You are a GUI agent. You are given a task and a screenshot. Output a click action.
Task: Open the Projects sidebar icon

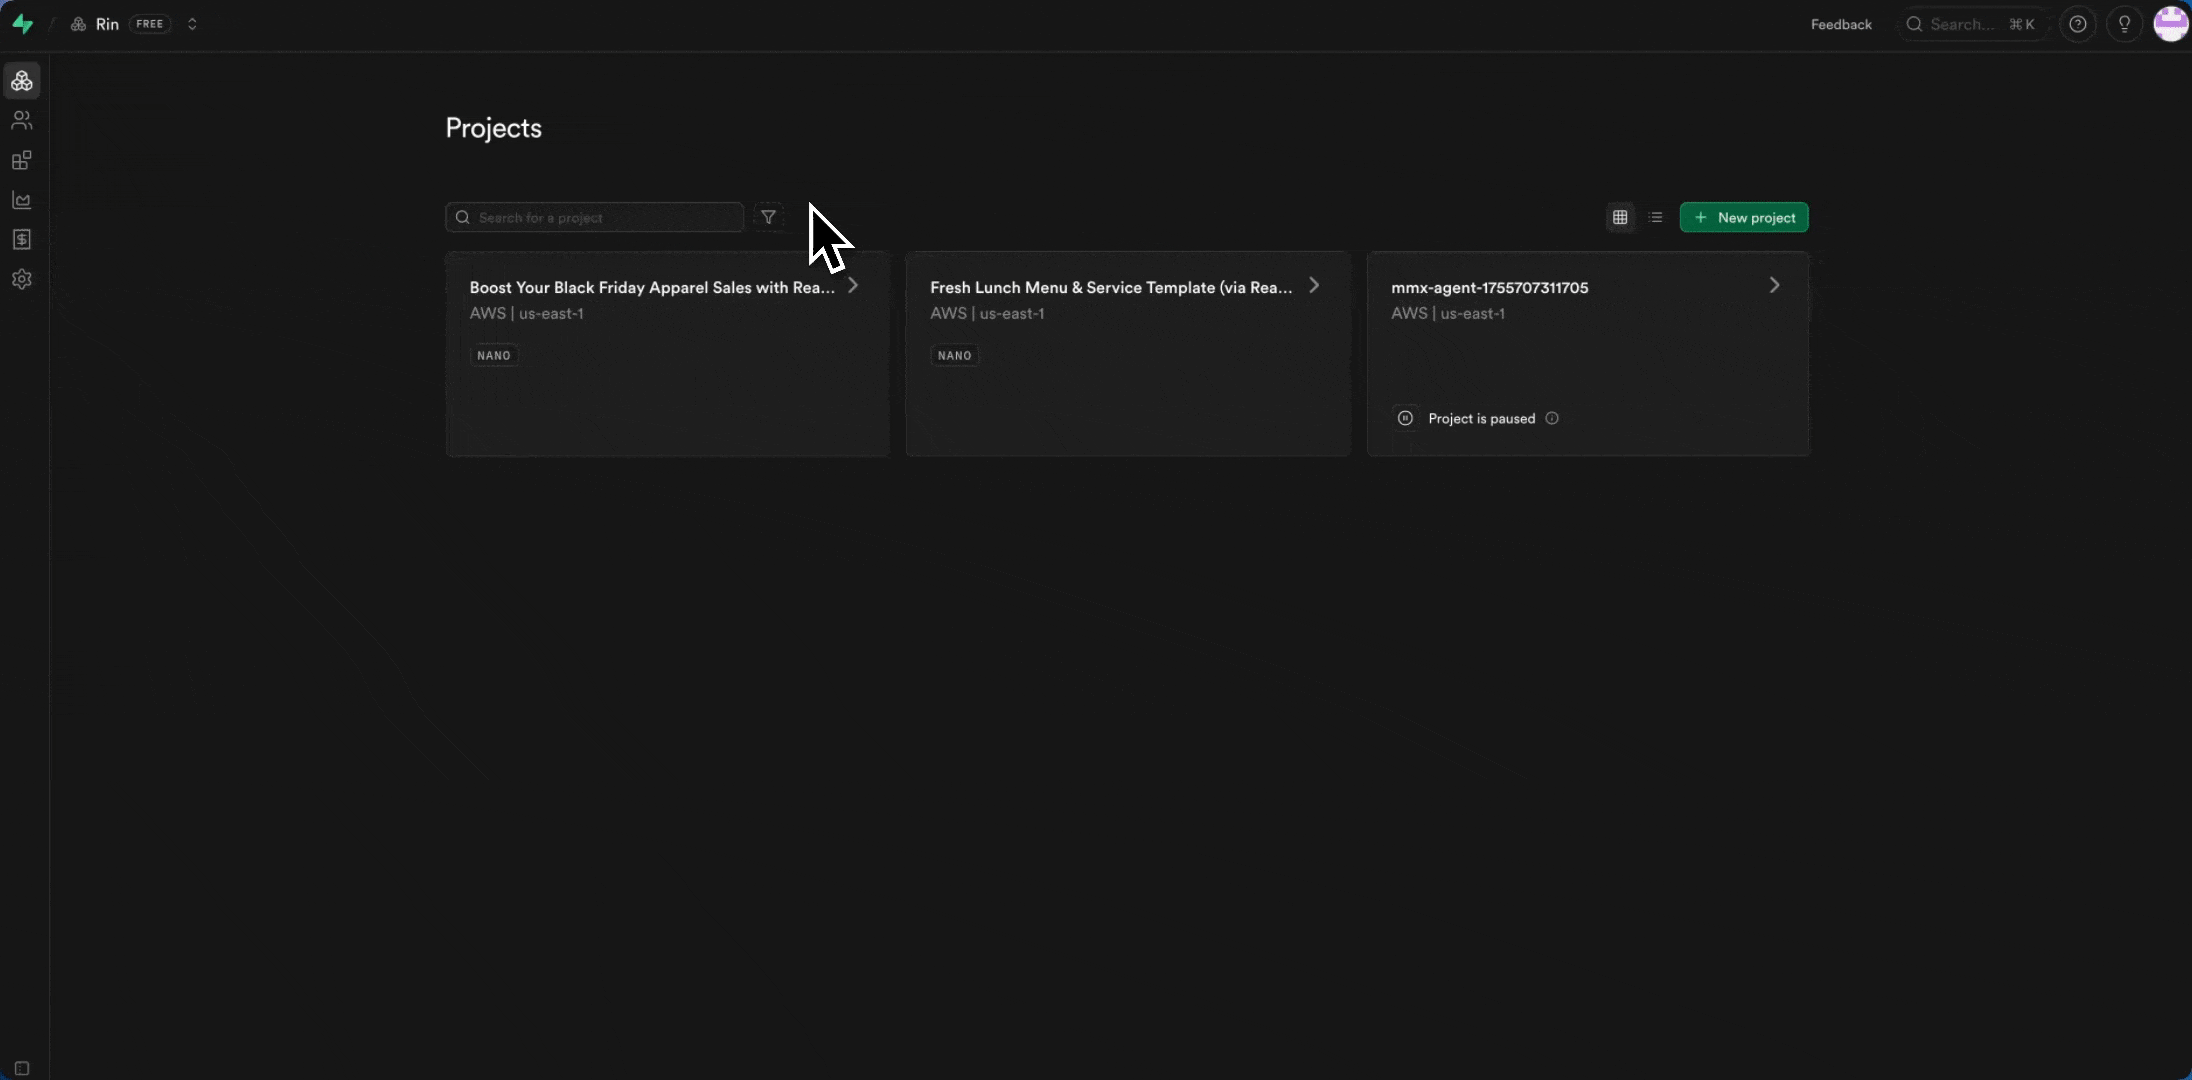coord(22,81)
